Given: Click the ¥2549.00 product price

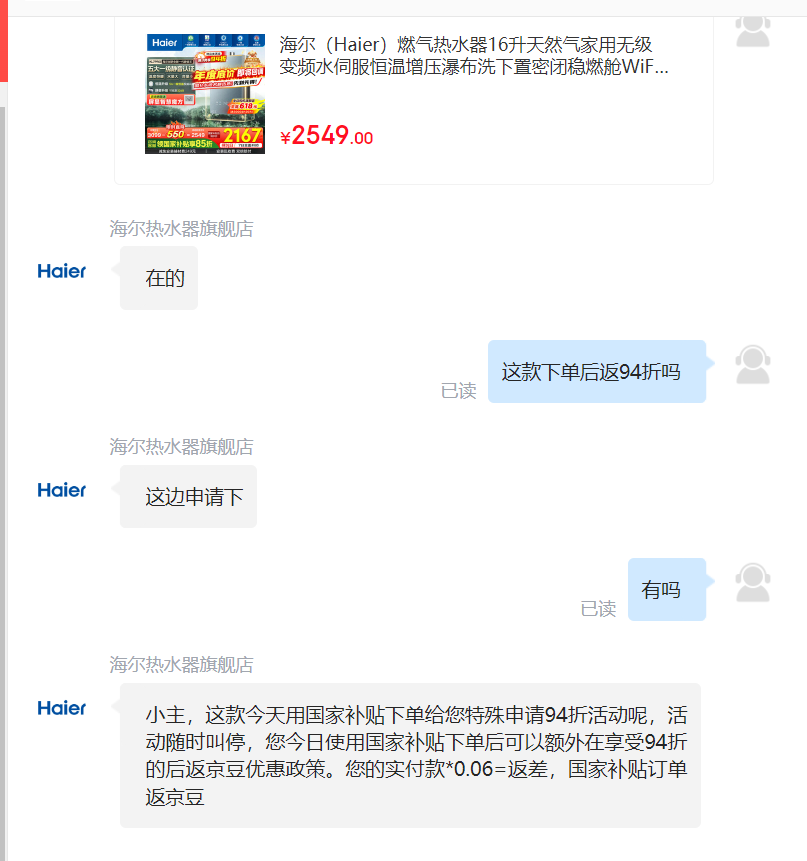Looking at the screenshot, I should pos(327,135).
